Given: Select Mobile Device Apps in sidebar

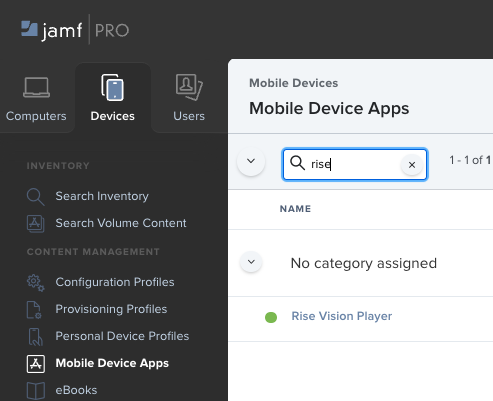Looking at the screenshot, I should coord(112,363).
